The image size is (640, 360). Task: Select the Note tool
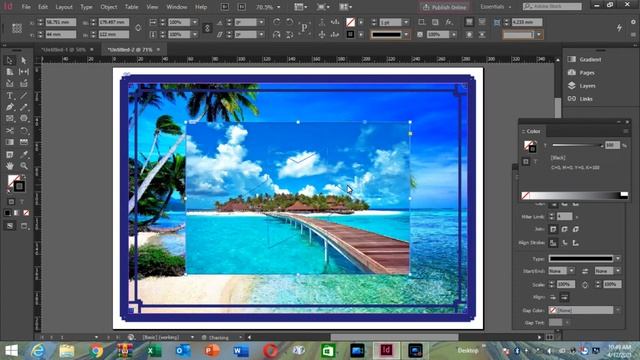point(10,154)
